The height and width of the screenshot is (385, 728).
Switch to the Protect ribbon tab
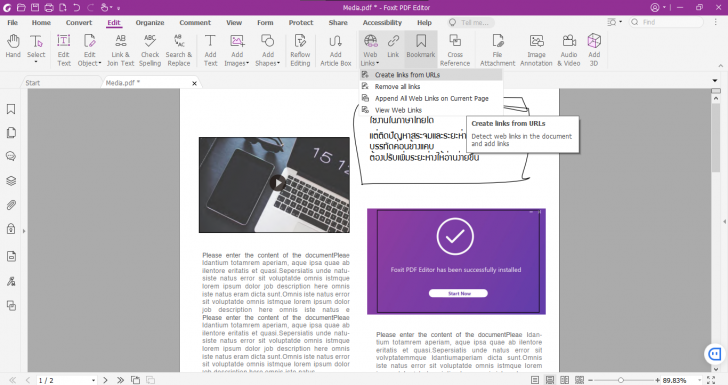coord(301,22)
